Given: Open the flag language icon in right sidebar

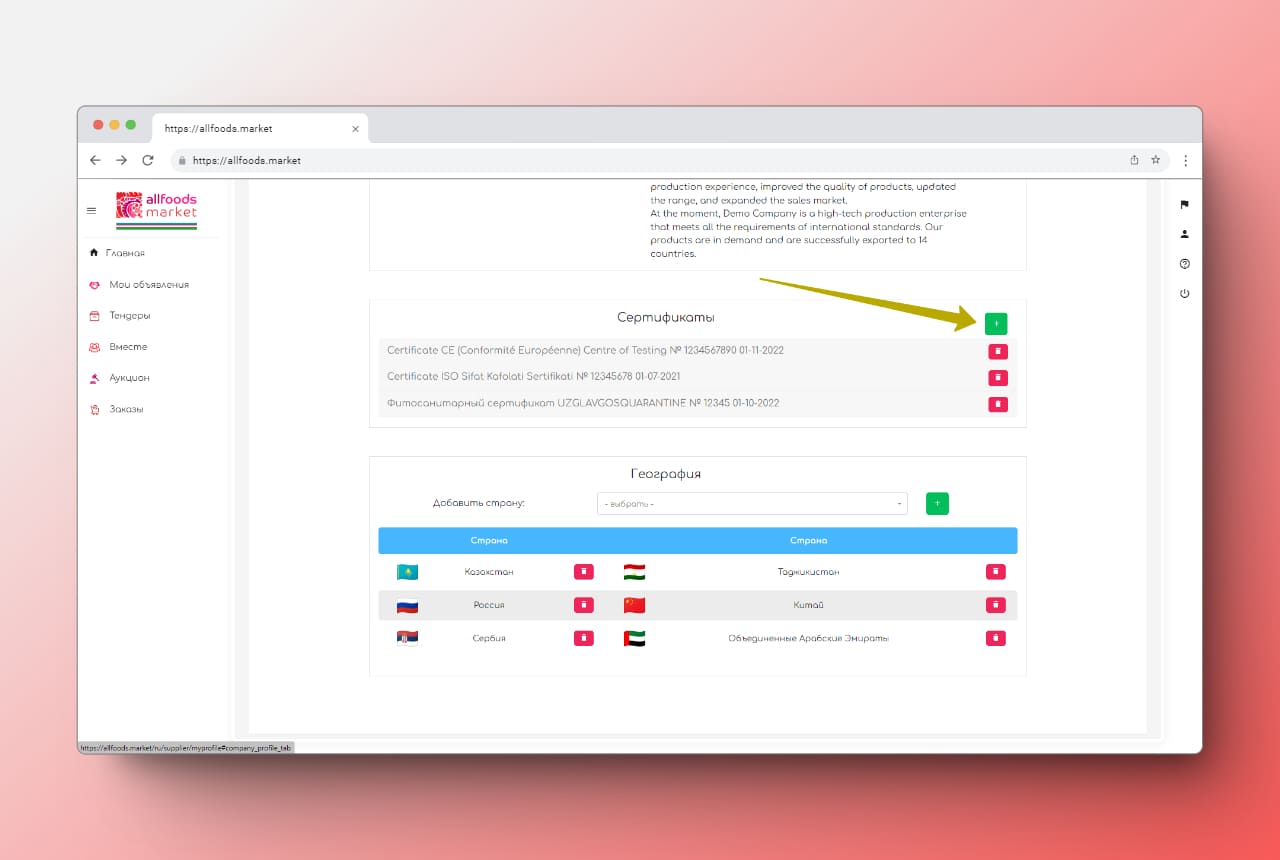Looking at the screenshot, I should (x=1185, y=205).
